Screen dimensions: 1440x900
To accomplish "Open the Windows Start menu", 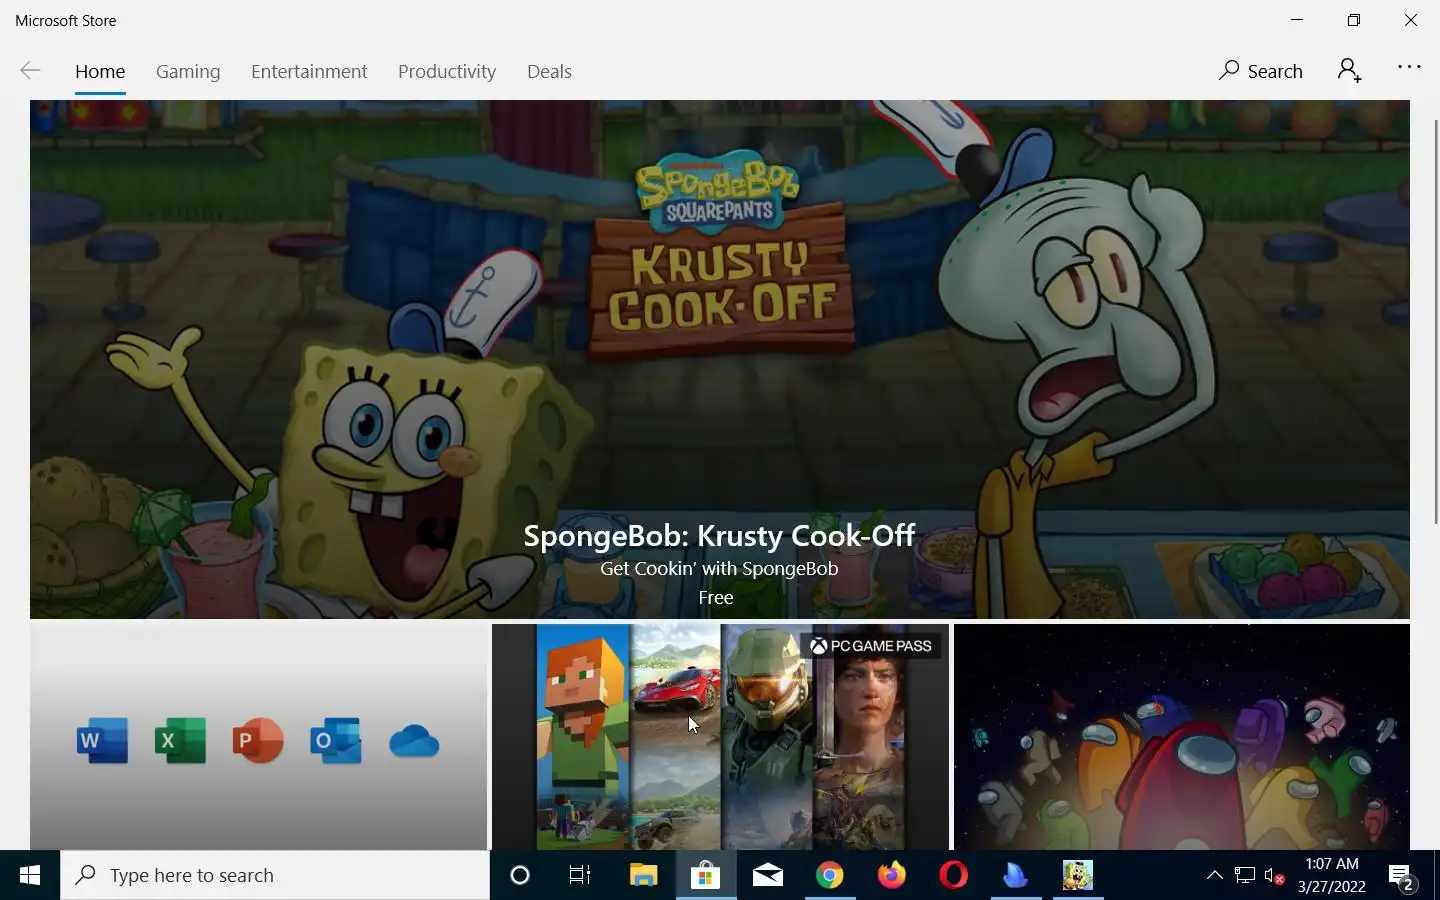I will click(30, 875).
